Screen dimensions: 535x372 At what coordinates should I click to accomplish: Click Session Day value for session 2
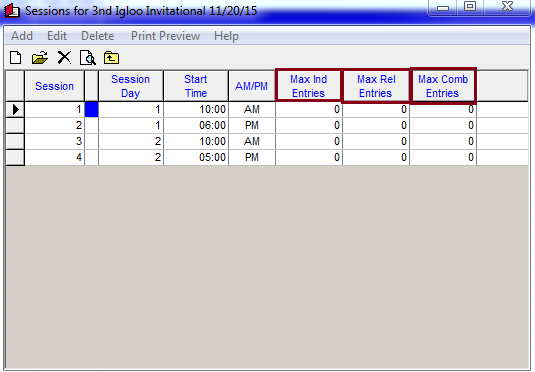[131, 126]
